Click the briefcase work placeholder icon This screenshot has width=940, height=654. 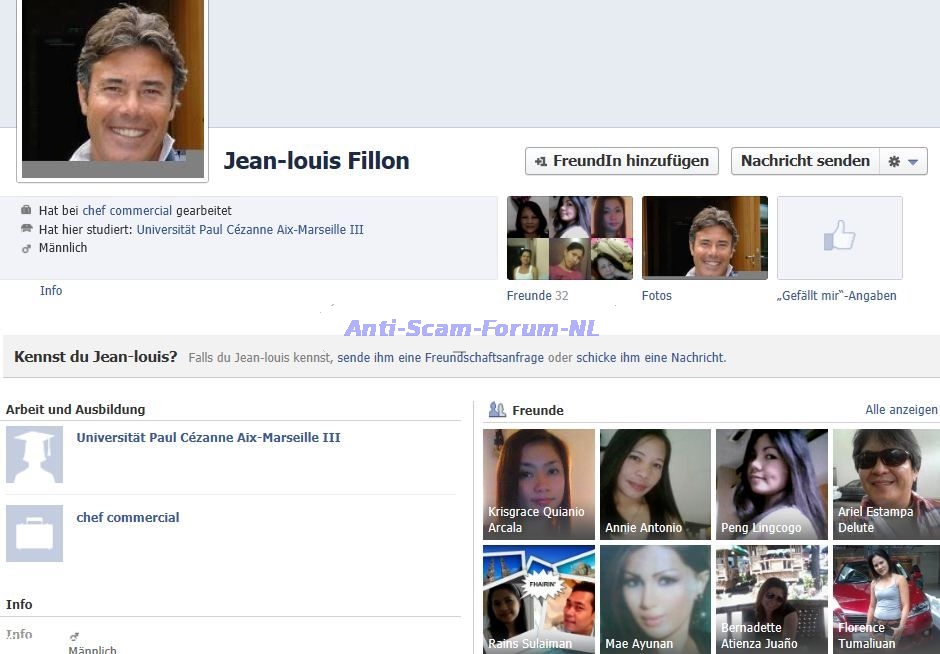pyautogui.click(x=34, y=533)
